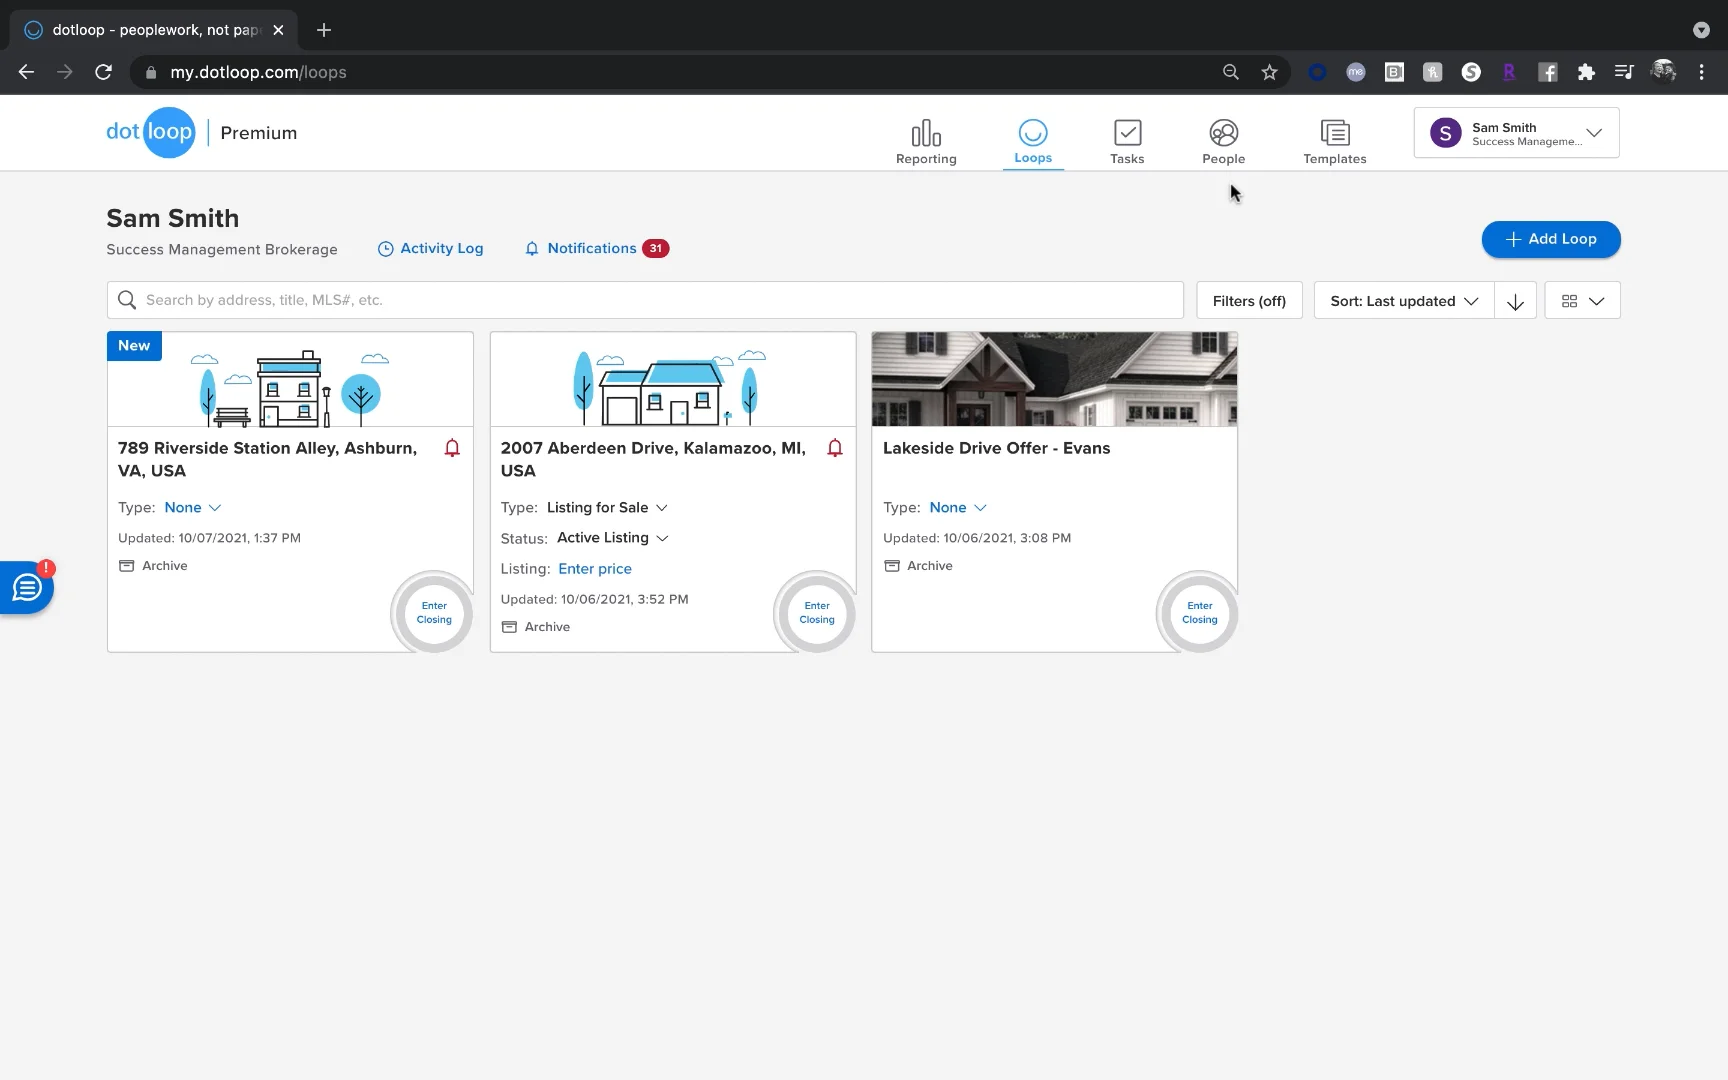Click the dotloop logo
Image resolution: width=1728 pixels, height=1080 pixels.
coord(151,132)
